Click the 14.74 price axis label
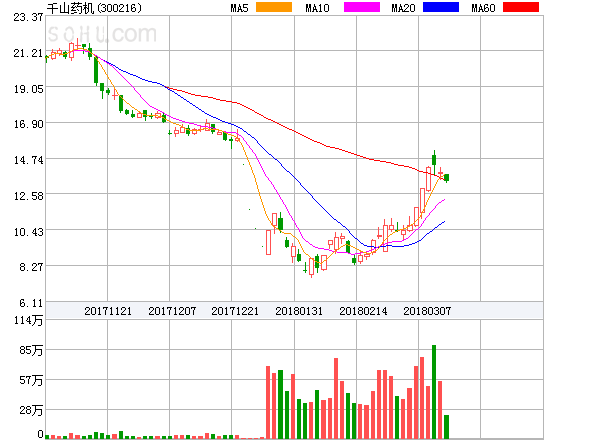 28,160
